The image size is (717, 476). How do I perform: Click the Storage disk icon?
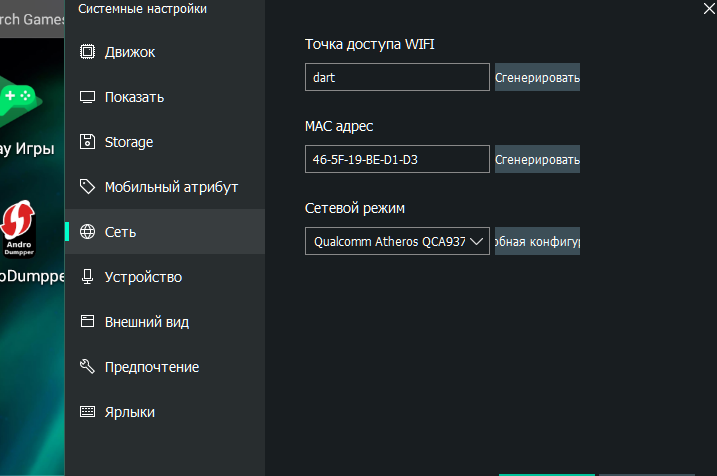[87, 142]
